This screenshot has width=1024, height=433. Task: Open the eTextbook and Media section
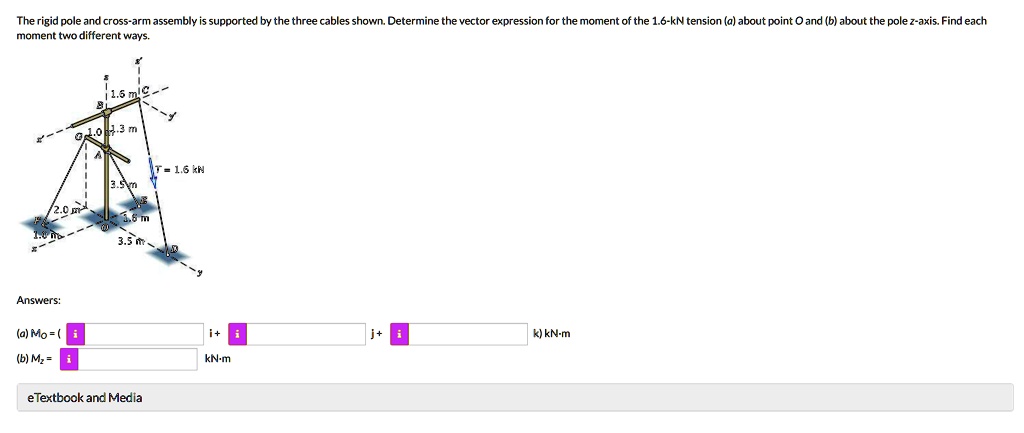point(84,398)
